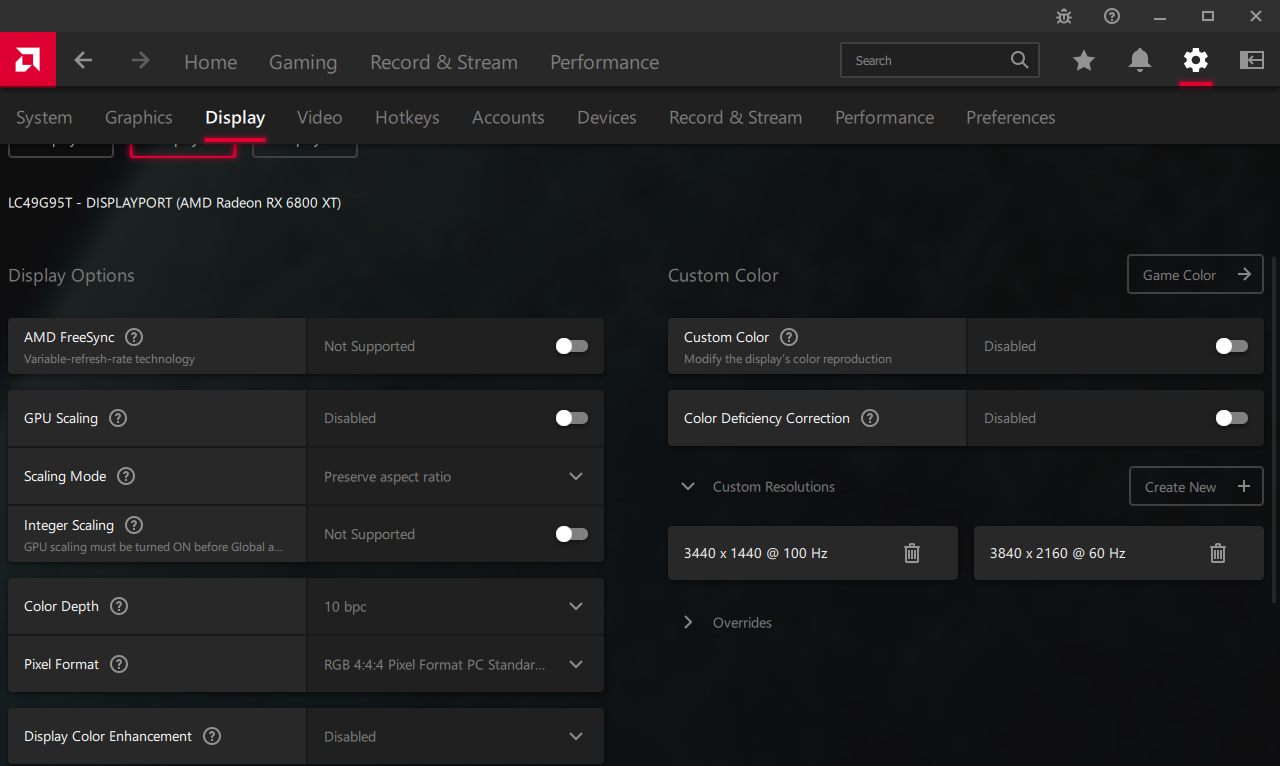Enable GPU Scaling switch

click(572, 418)
